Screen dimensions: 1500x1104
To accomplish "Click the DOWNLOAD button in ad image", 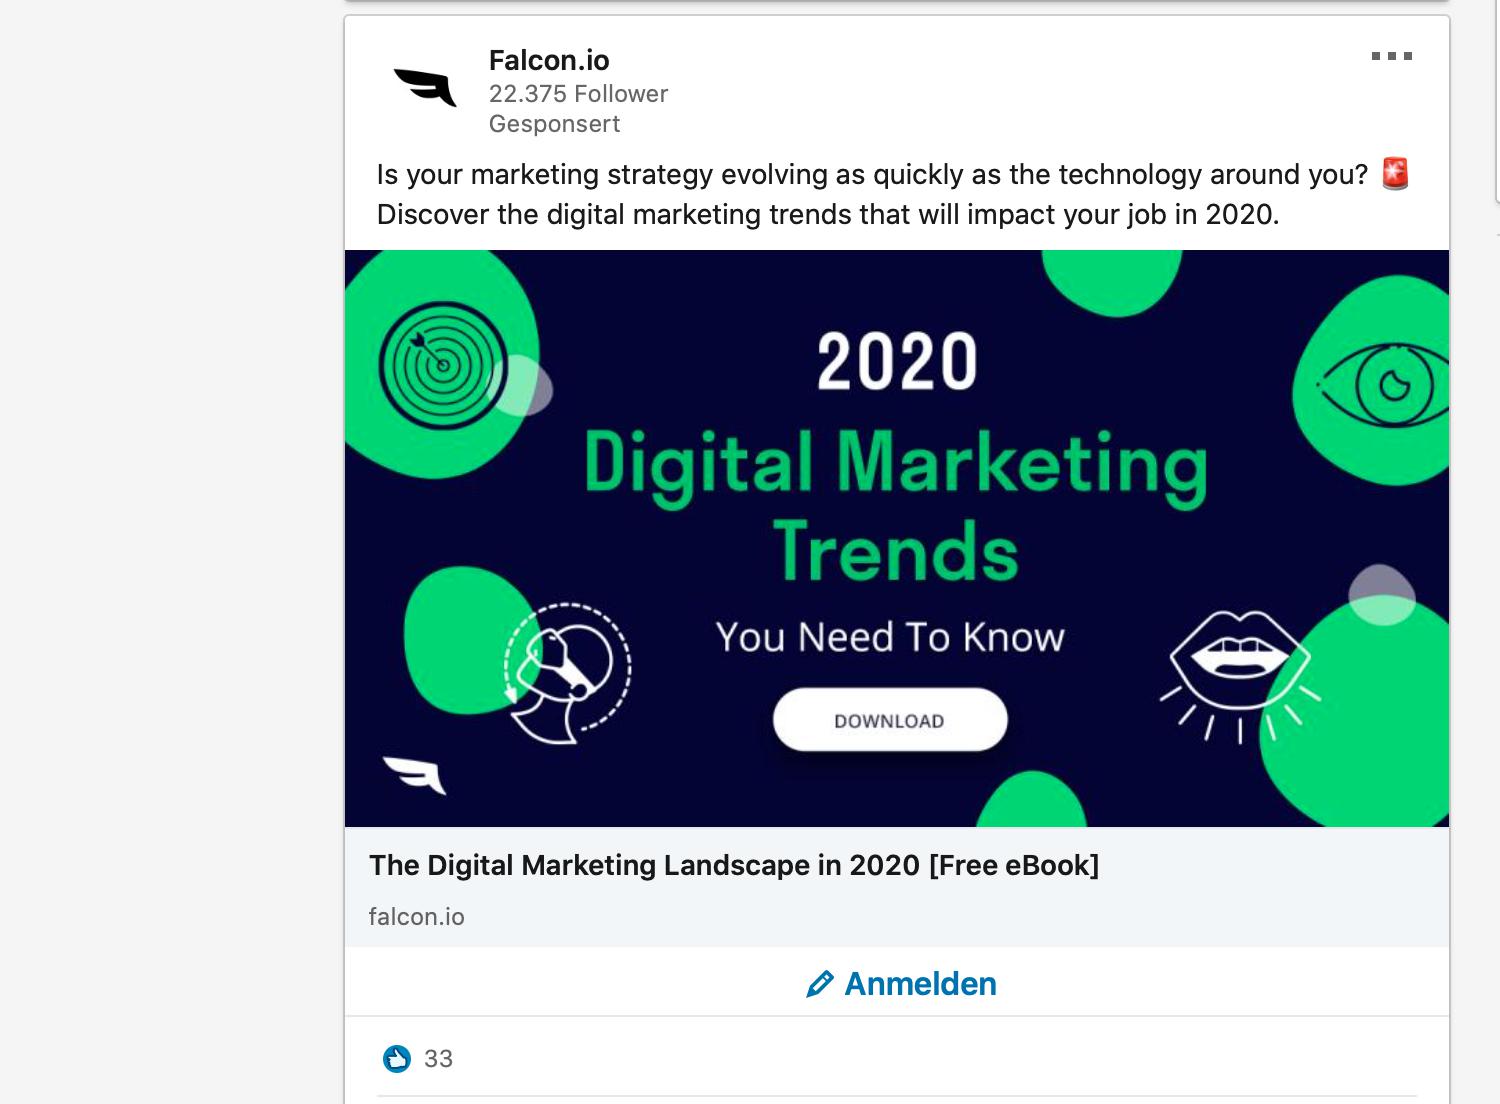I will click(889, 720).
